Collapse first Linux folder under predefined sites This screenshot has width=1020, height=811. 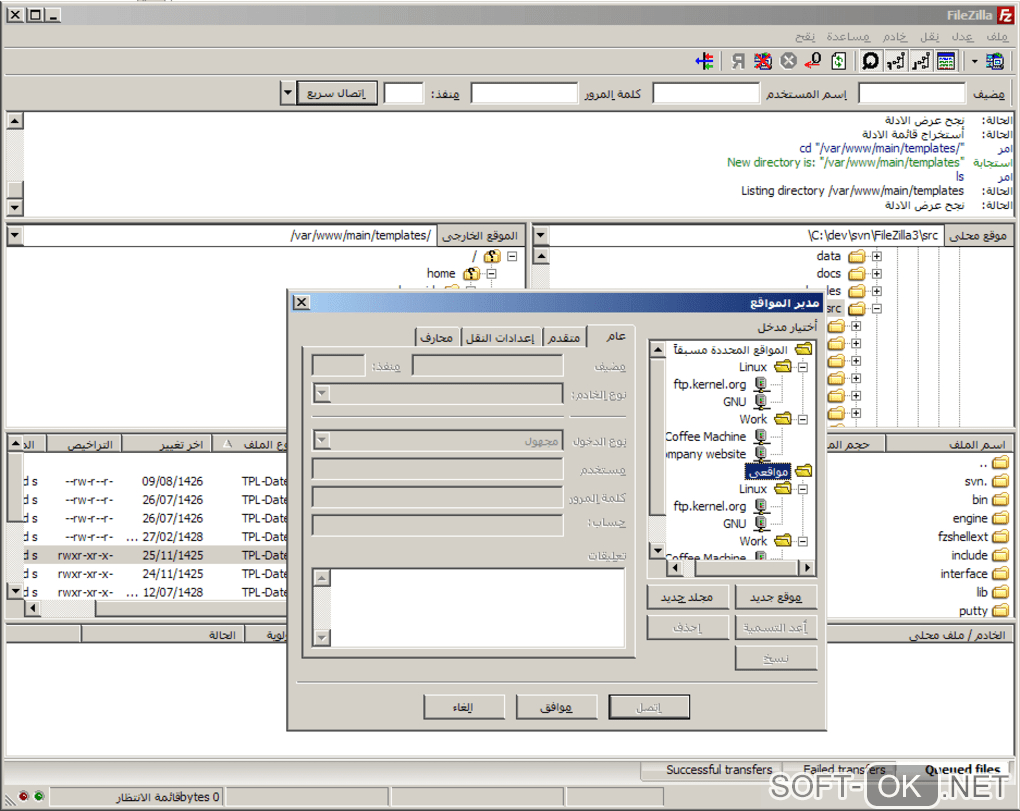(803, 367)
